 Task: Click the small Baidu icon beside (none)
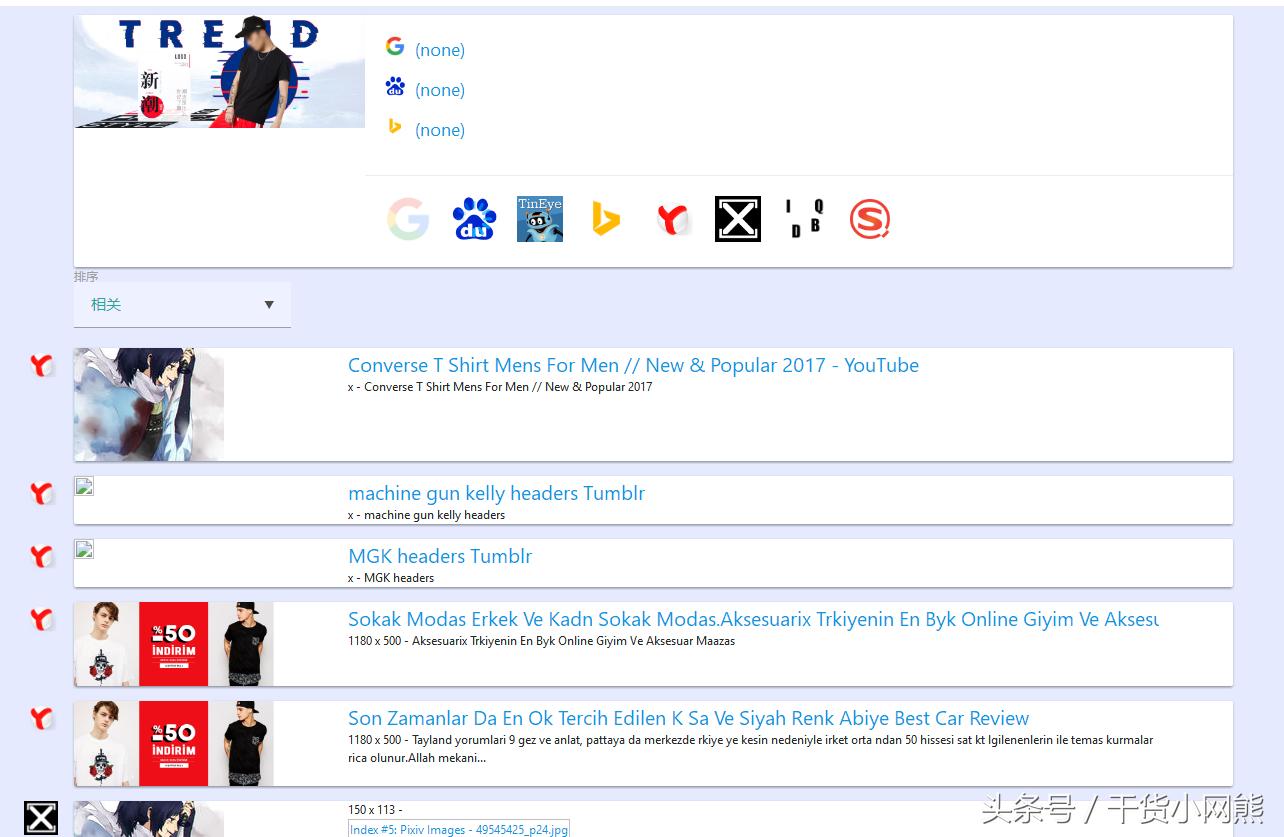[x=395, y=86]
